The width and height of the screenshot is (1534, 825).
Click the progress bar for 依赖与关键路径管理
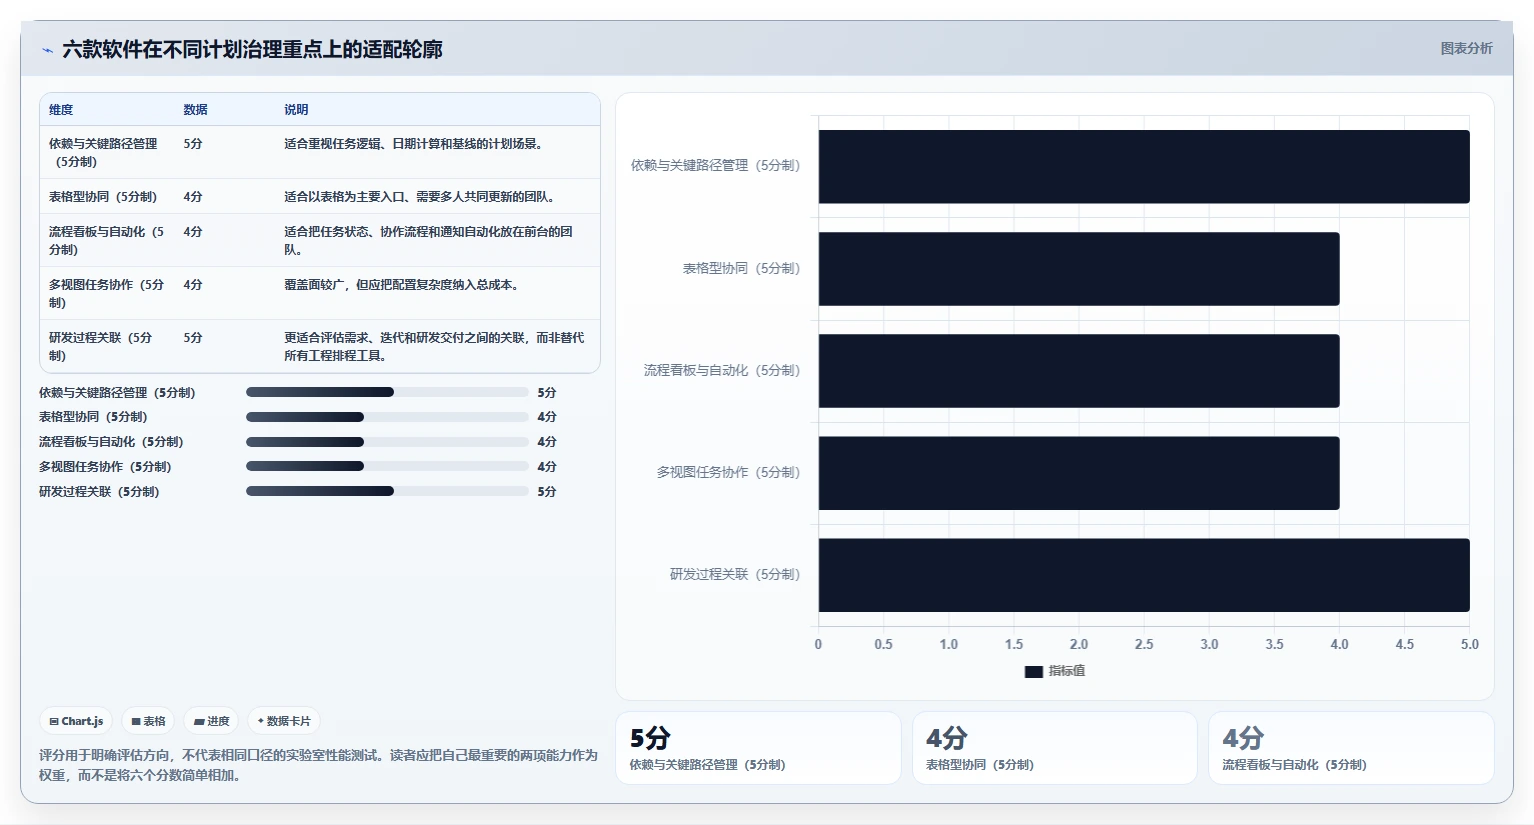click(387, 392)
